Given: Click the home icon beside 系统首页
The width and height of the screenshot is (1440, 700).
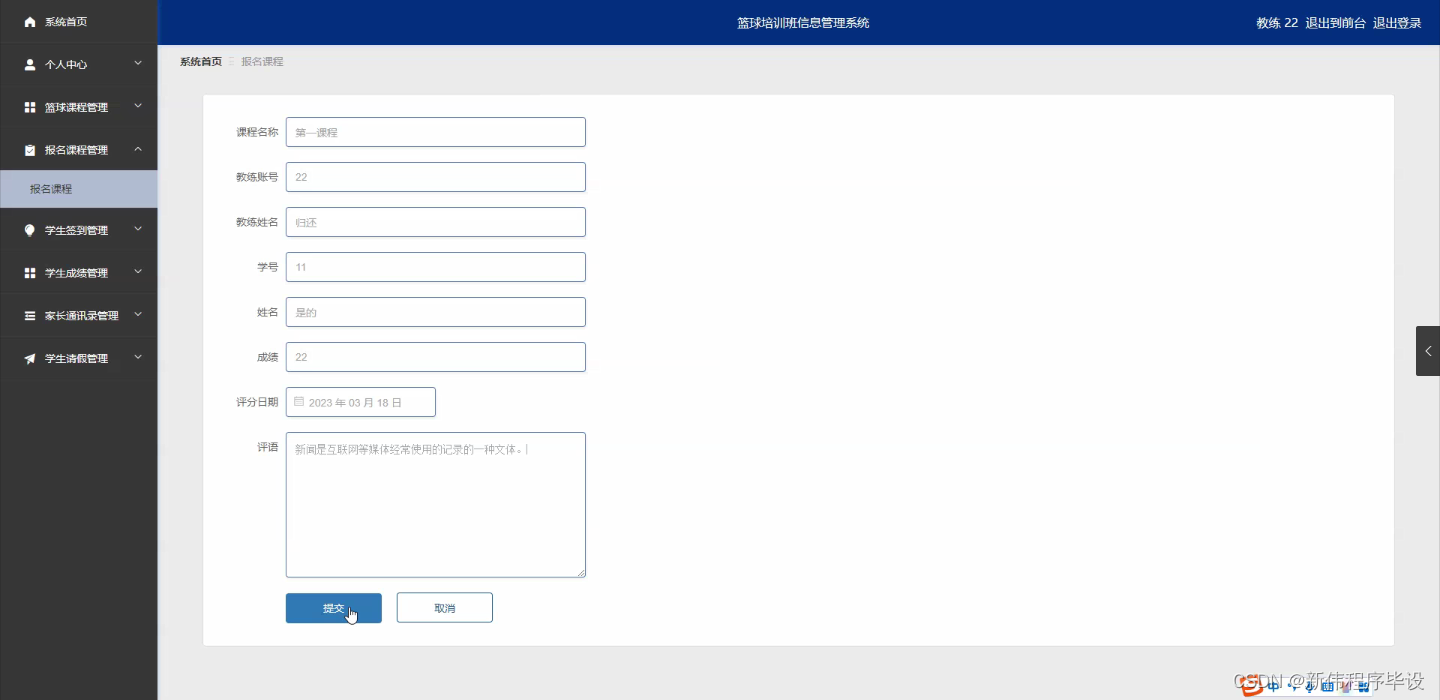Looking at the screenshot, I should pos(30,22).
